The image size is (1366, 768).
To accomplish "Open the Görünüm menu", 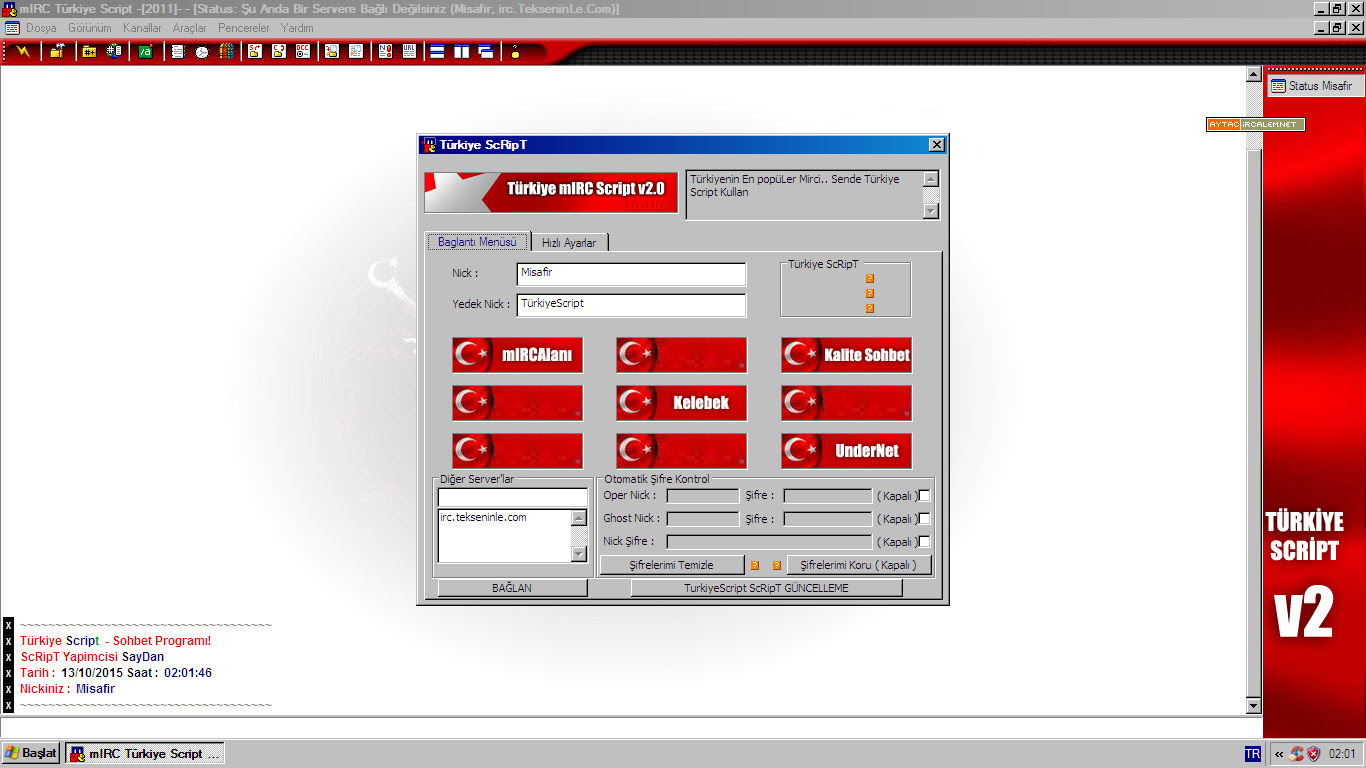I will click(89, 28).
